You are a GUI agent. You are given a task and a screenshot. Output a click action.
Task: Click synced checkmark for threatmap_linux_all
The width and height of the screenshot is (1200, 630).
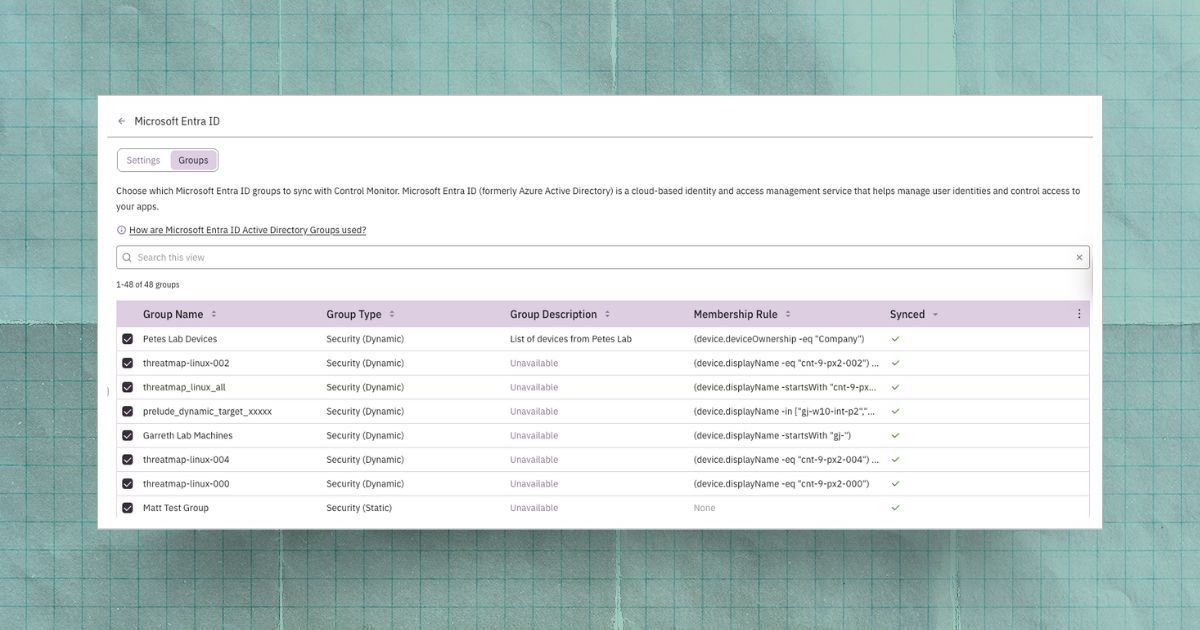coord(895,387)
